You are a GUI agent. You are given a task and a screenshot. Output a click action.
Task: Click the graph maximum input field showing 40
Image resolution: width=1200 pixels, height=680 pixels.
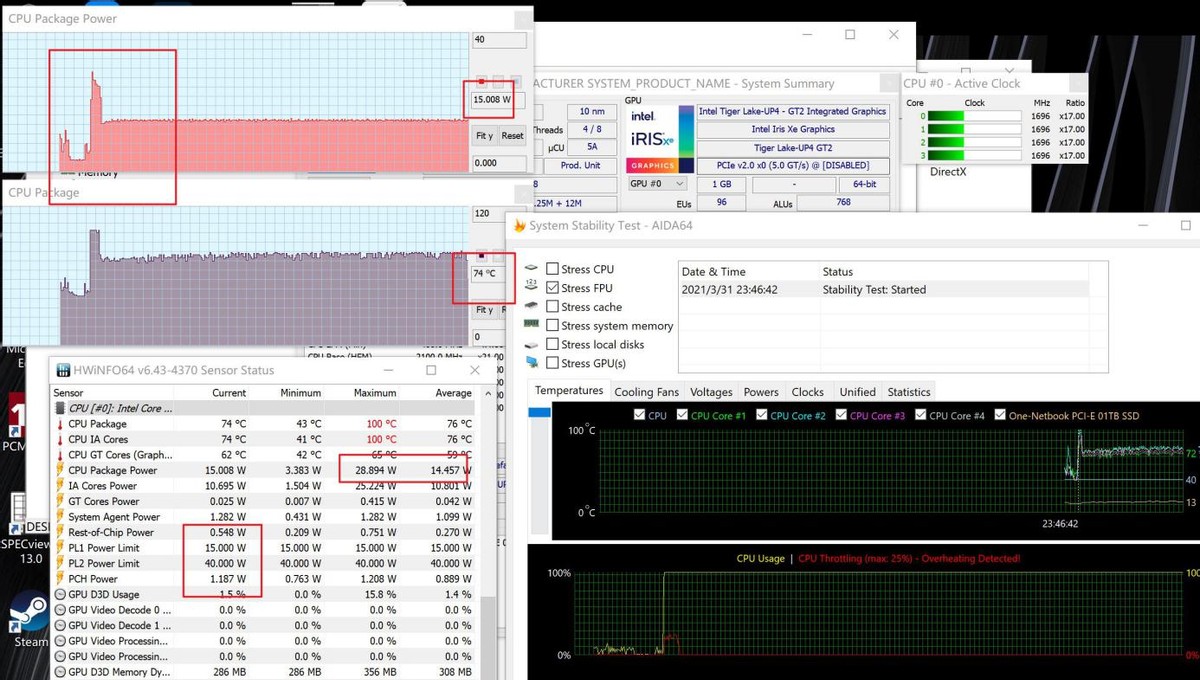click(498, 40)
